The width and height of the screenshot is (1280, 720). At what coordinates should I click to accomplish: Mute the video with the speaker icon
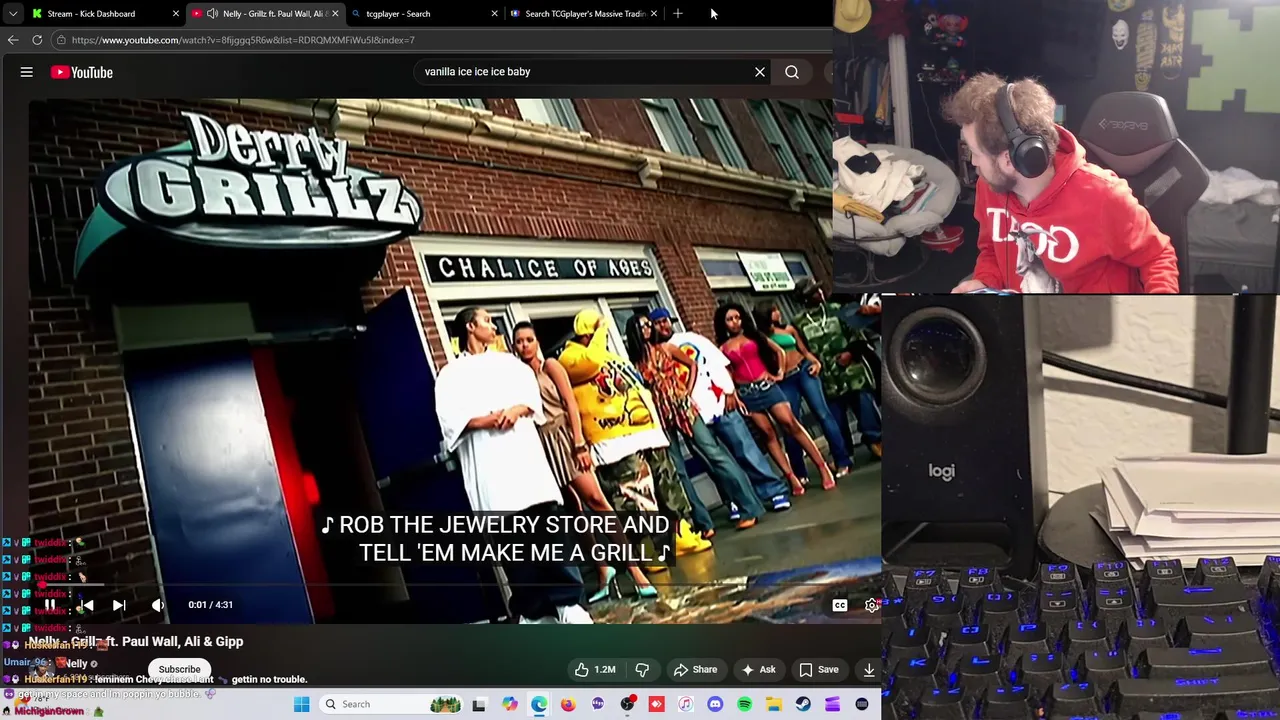click(158, 605)
